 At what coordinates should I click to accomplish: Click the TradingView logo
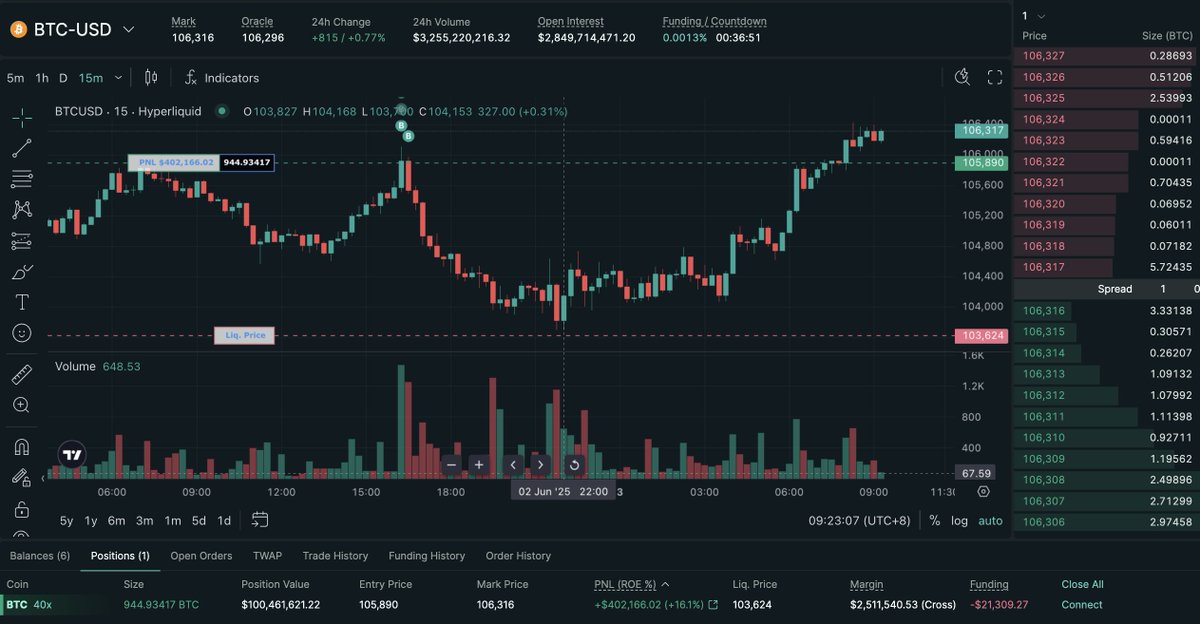(72, 455)
